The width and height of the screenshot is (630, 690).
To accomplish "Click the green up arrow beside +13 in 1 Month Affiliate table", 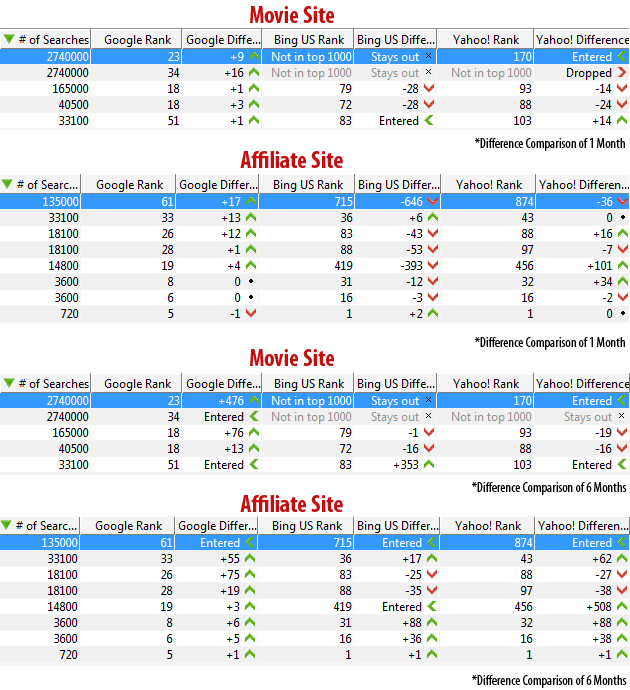I will [251, 217].
